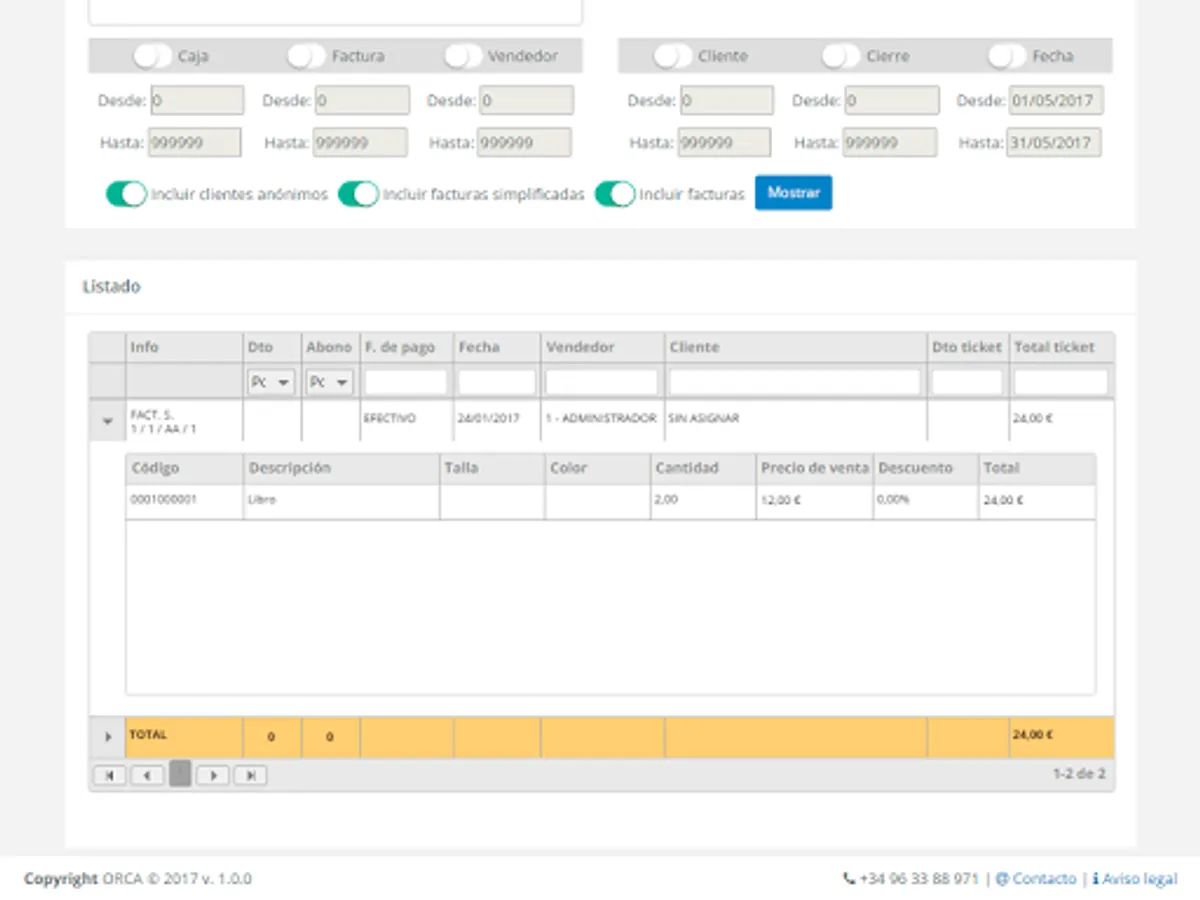Viewport: 1200px width, 900px height.
Task: Click Fecha Hasta date 31/05/2017
Action: [x=1054, y=142]
